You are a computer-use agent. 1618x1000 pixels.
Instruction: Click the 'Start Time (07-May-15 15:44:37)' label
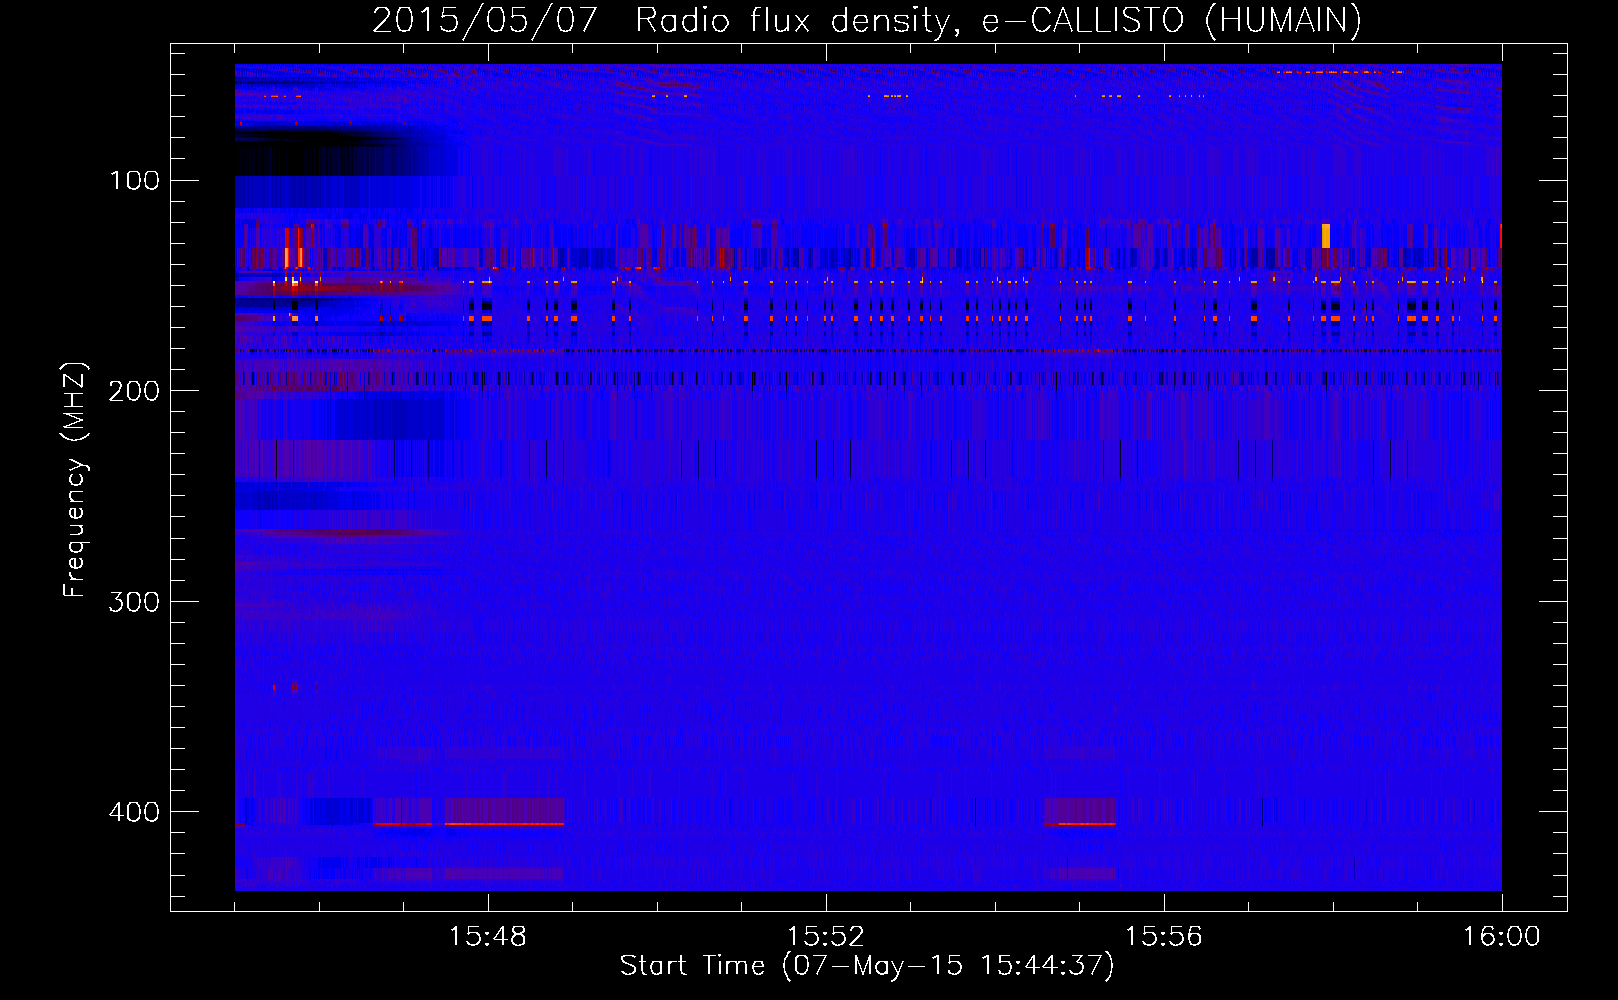(867, 965)
